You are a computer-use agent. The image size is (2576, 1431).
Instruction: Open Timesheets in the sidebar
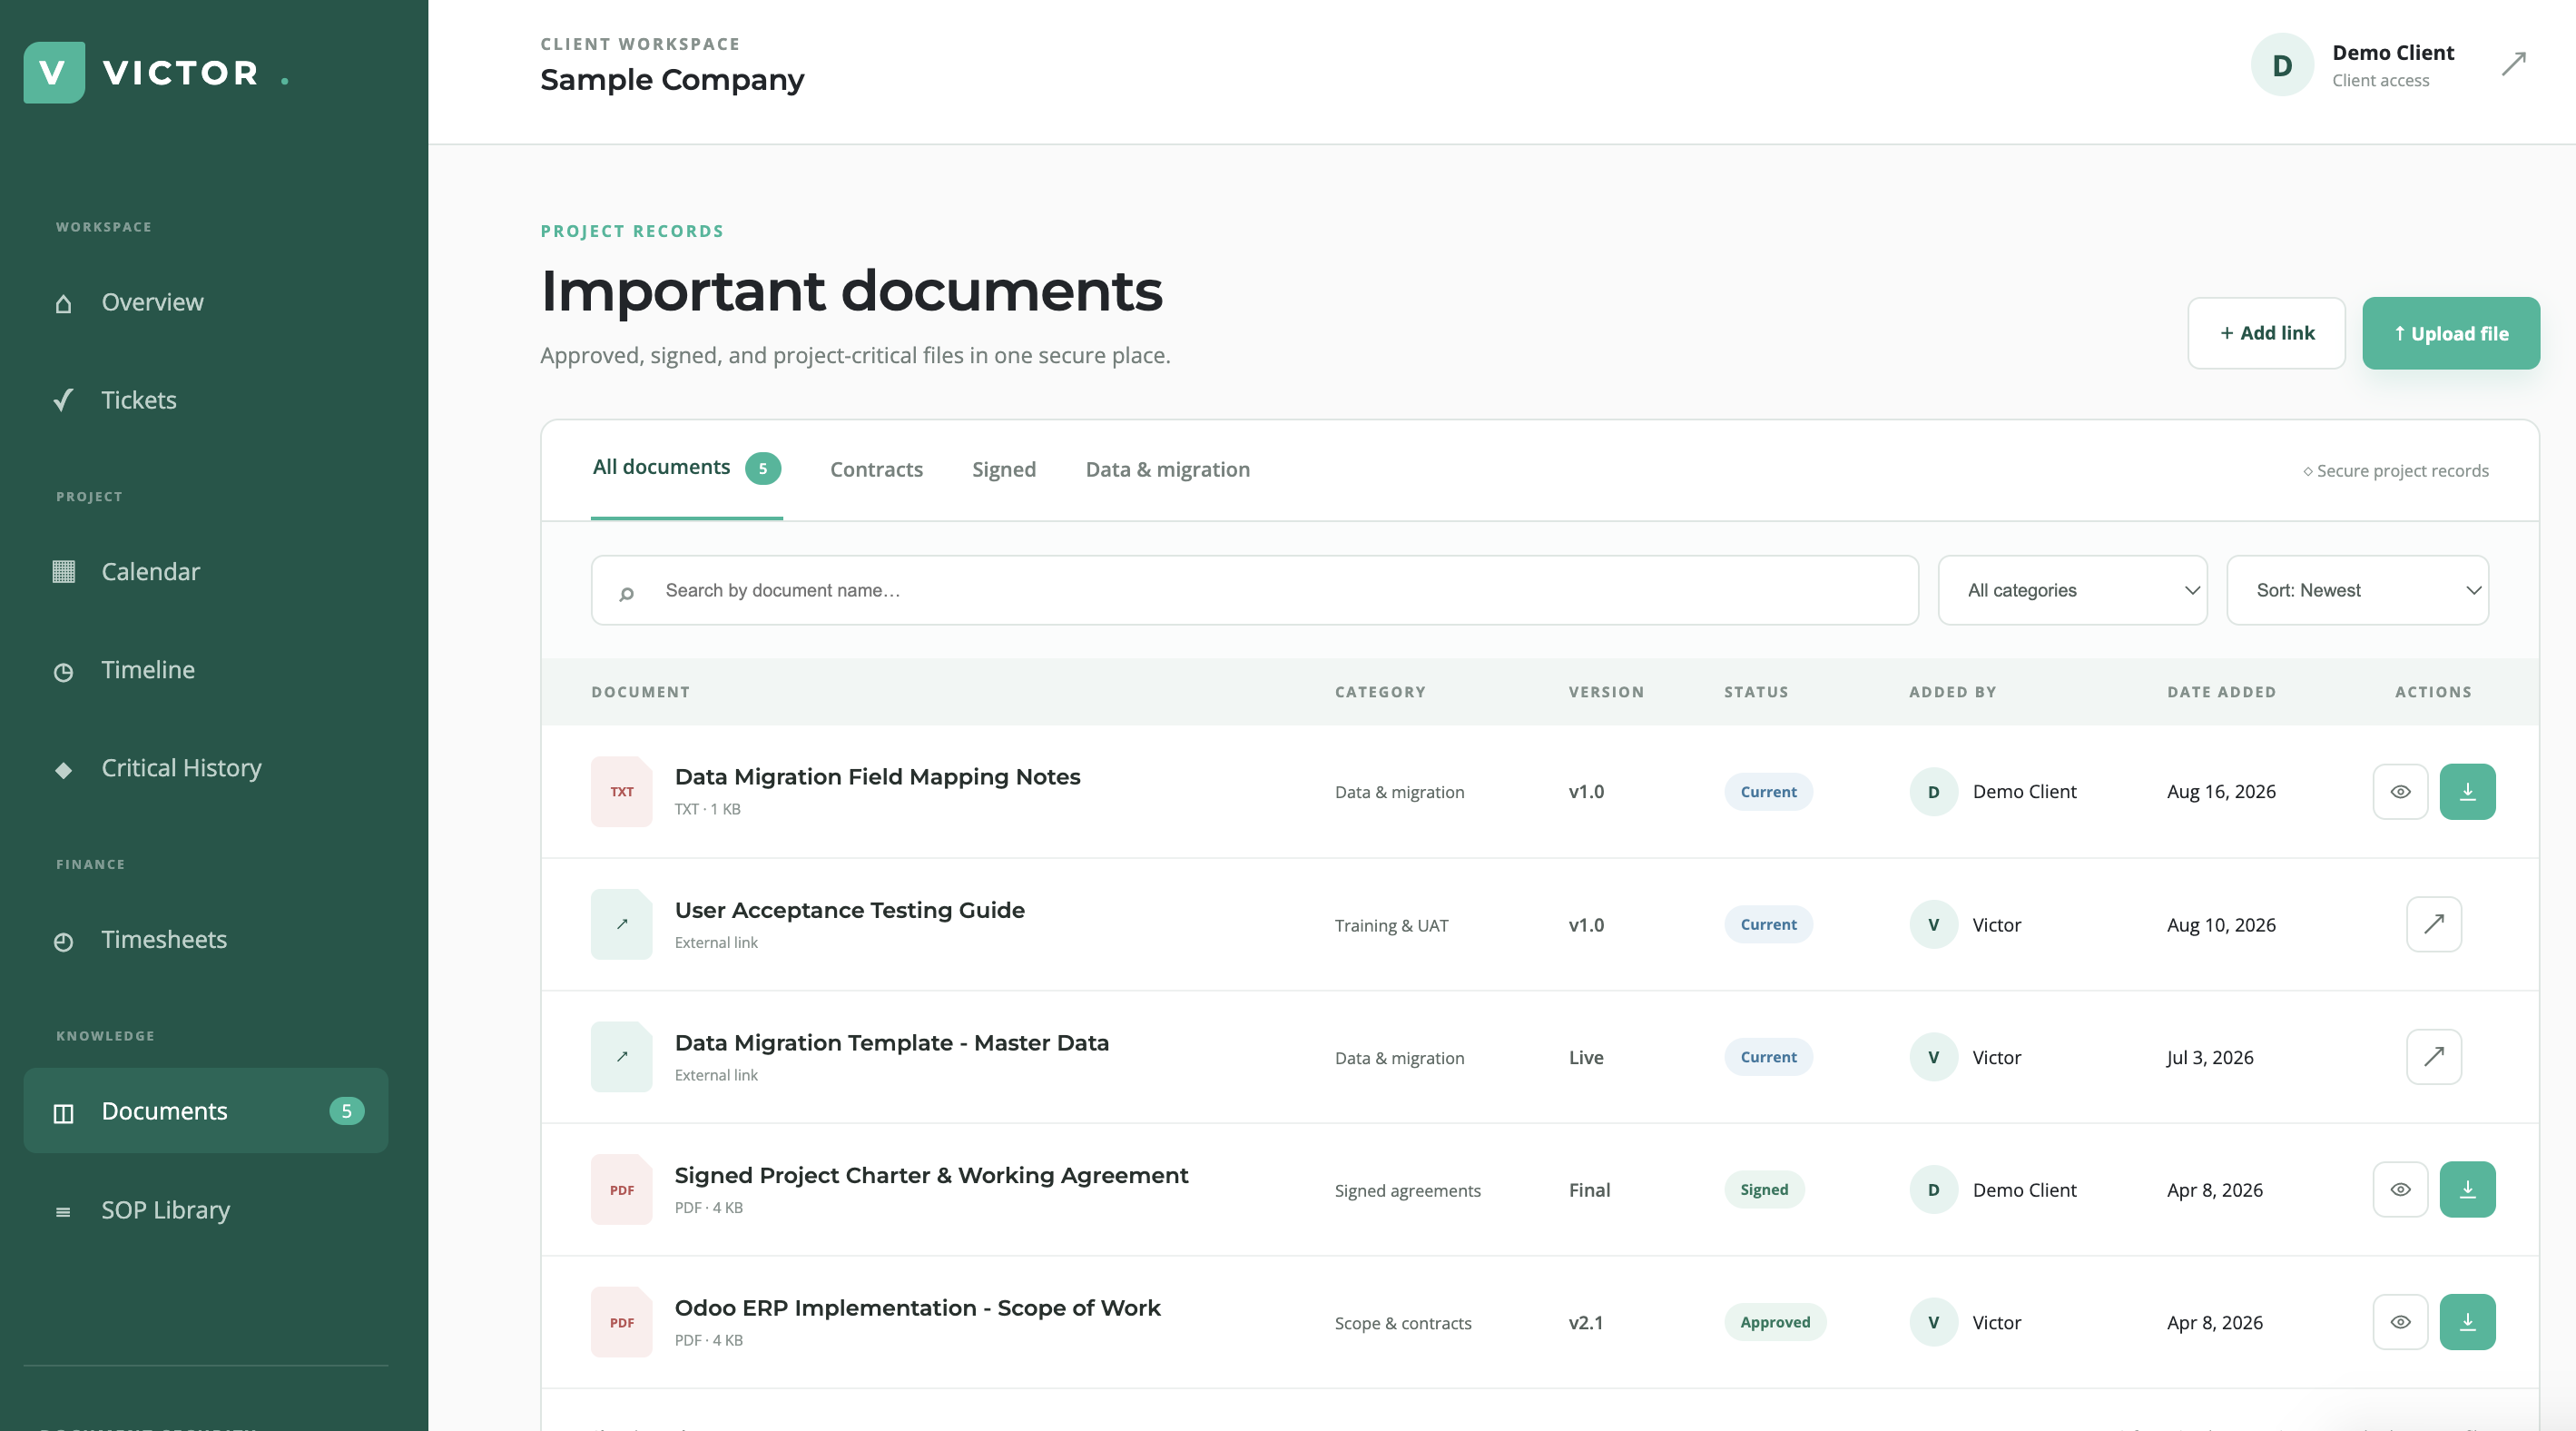point(205,940)
